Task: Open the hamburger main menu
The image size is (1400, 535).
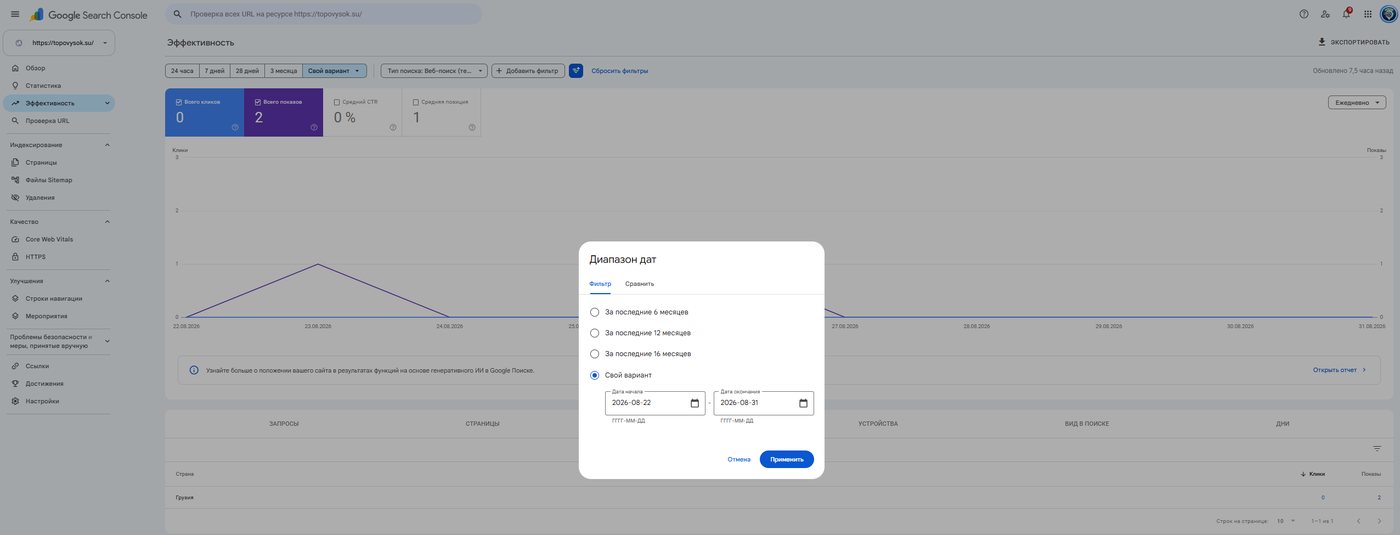Action: pos(14,14)
